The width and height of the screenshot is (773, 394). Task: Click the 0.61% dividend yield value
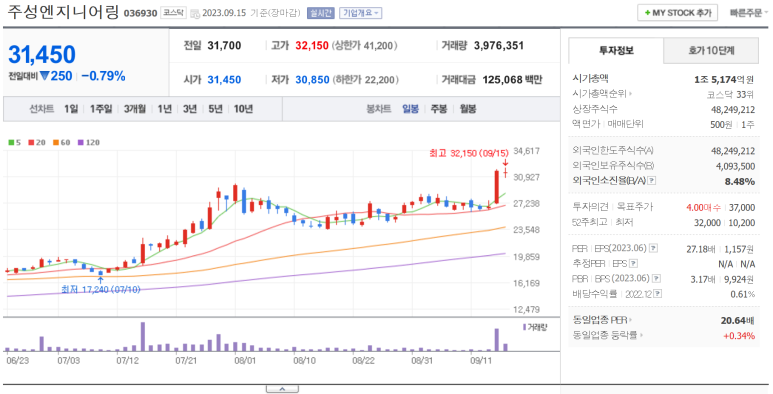coord(742,294)
